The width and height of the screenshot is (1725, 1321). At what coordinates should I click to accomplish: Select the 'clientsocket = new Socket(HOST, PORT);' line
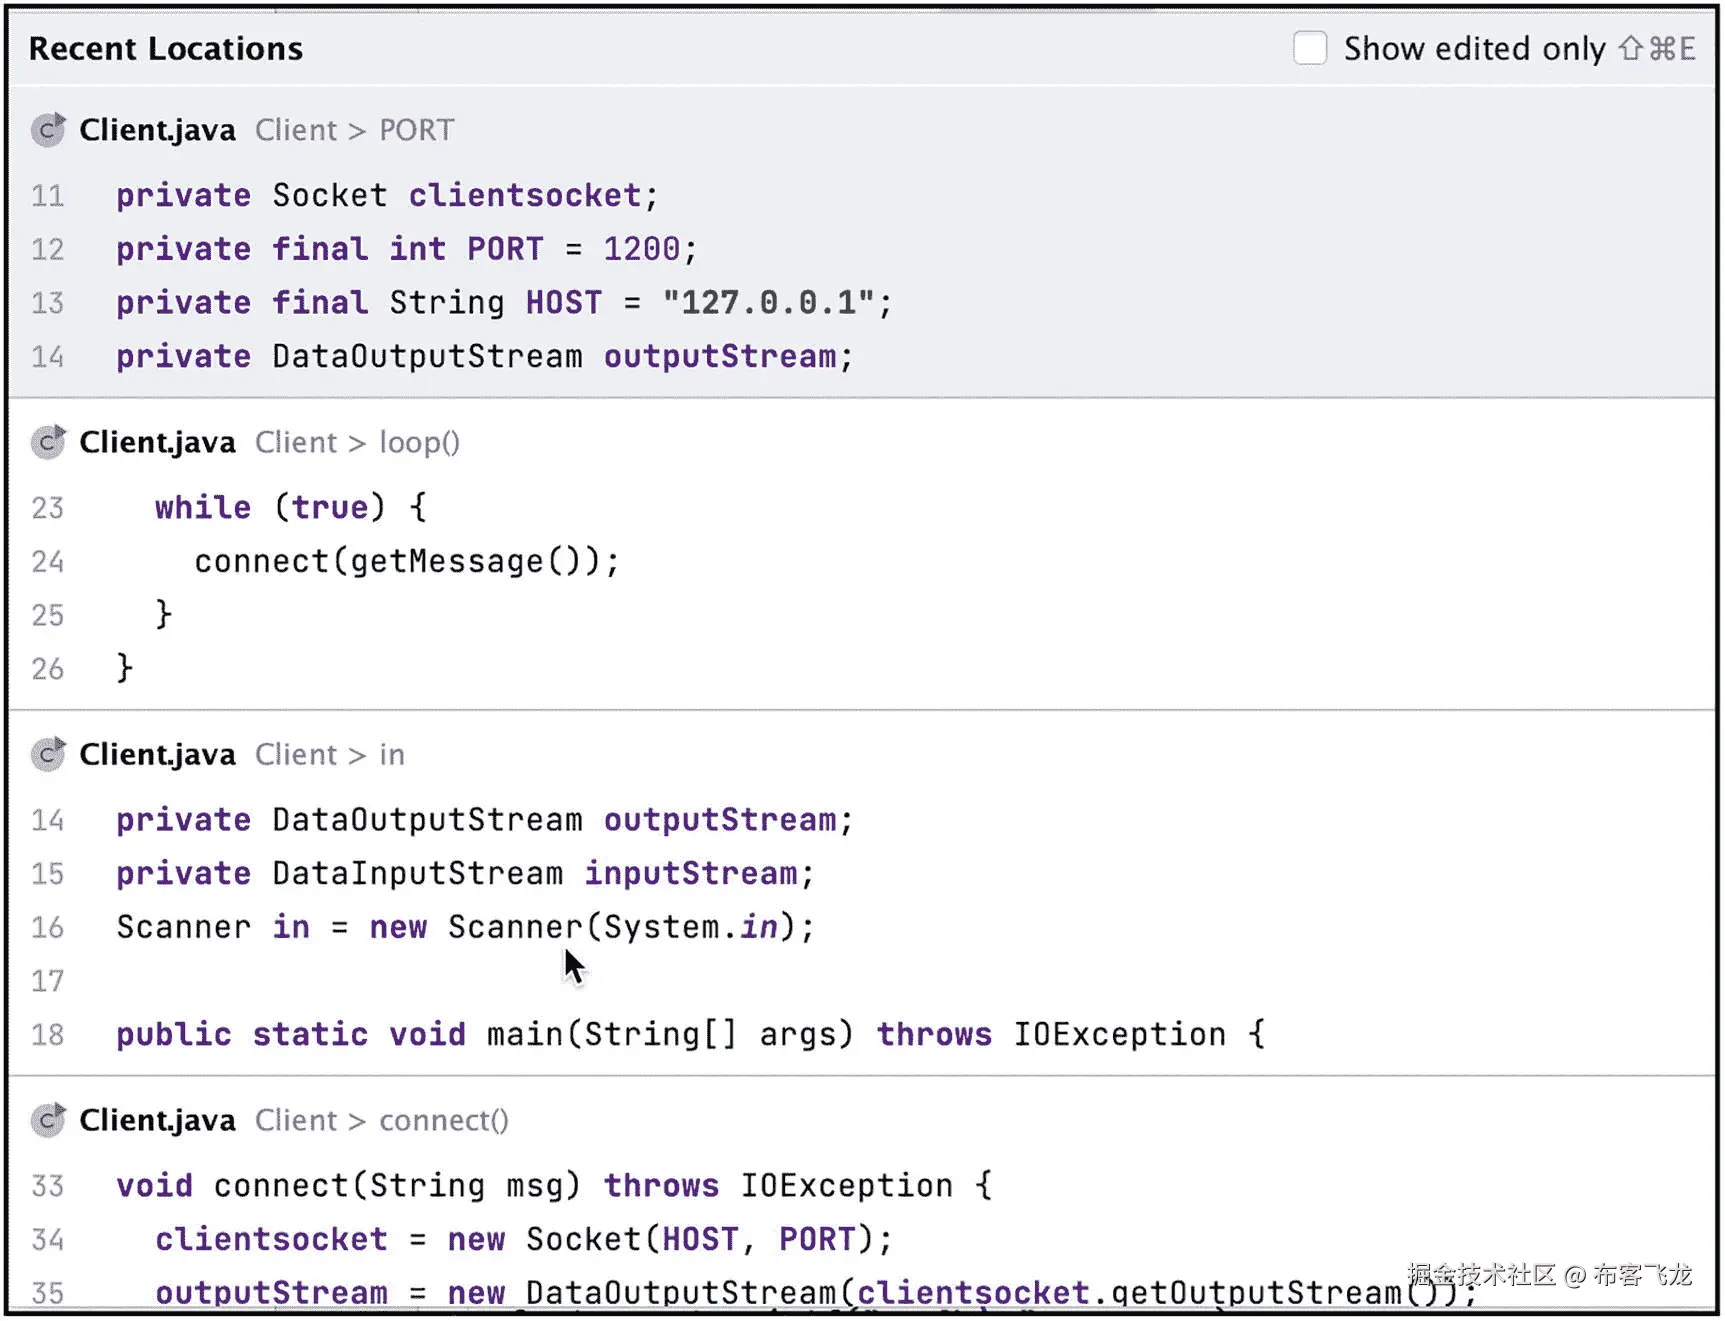pyautogui.click(x=523, y=1240)
